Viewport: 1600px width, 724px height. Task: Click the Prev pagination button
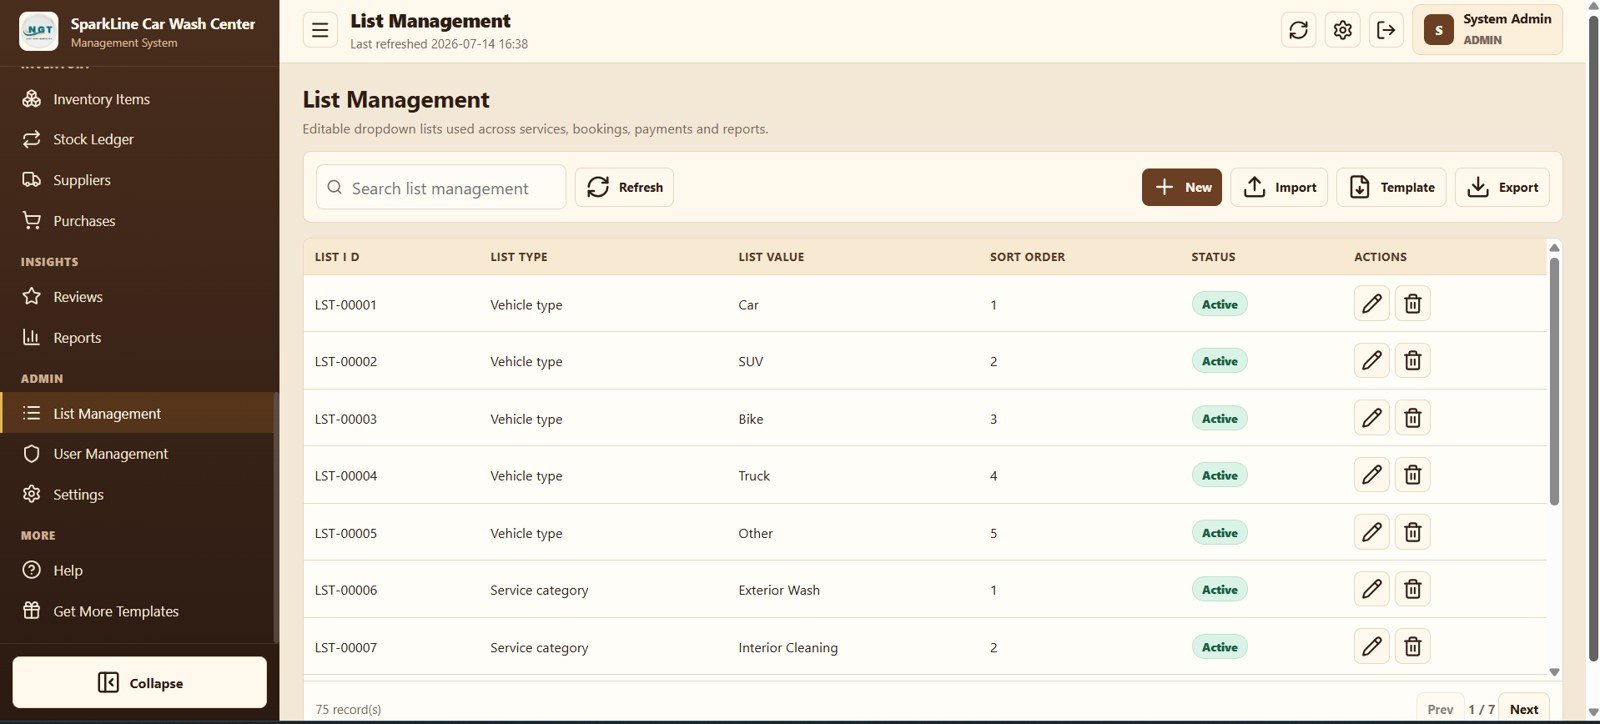1440,708
